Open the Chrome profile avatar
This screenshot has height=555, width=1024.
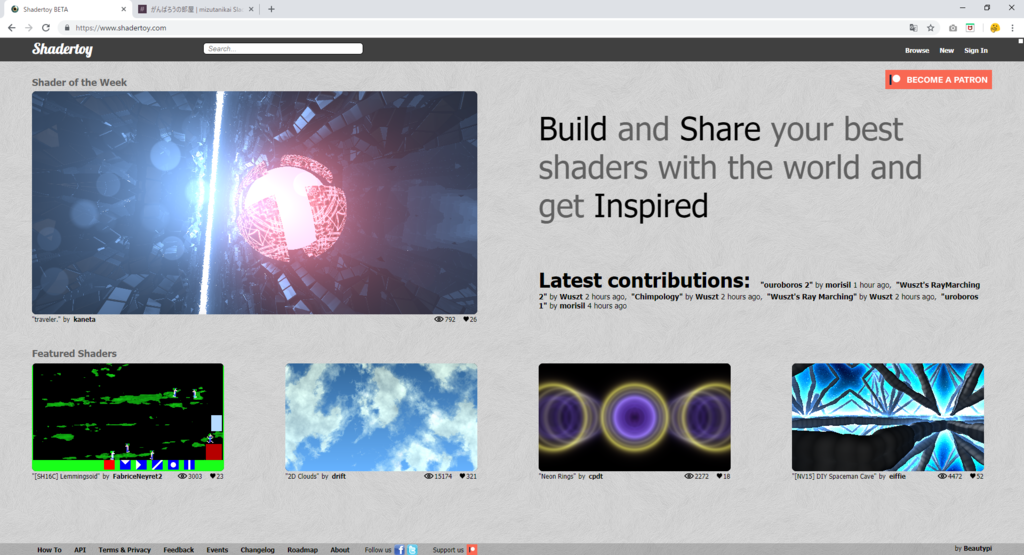995,28
